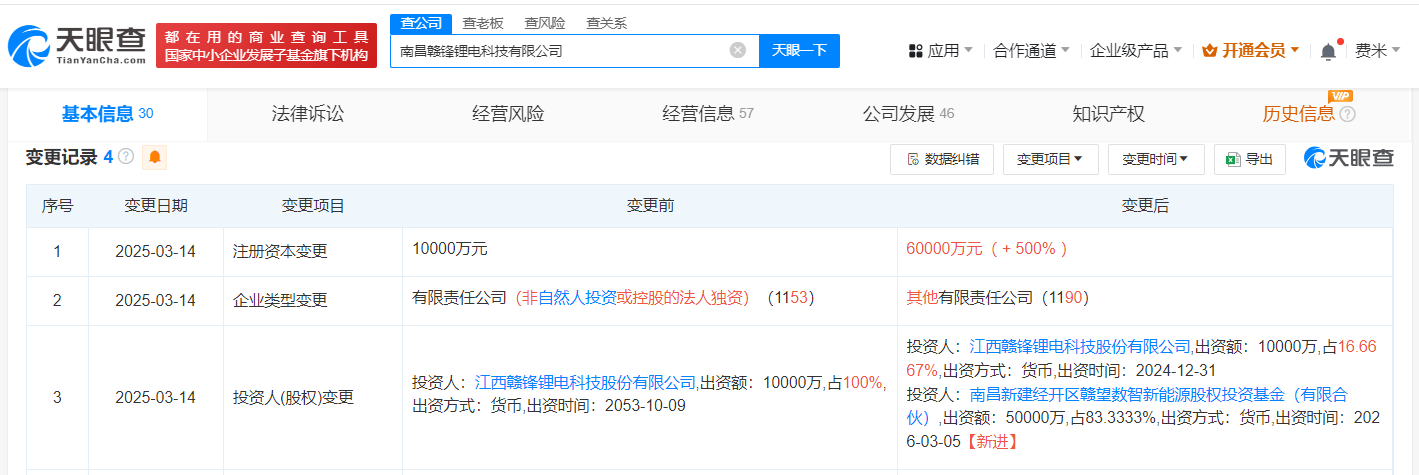This screenshot has width=1419, height=475.
Task: Clear the search box with the X icon
Action: [738, 50]
